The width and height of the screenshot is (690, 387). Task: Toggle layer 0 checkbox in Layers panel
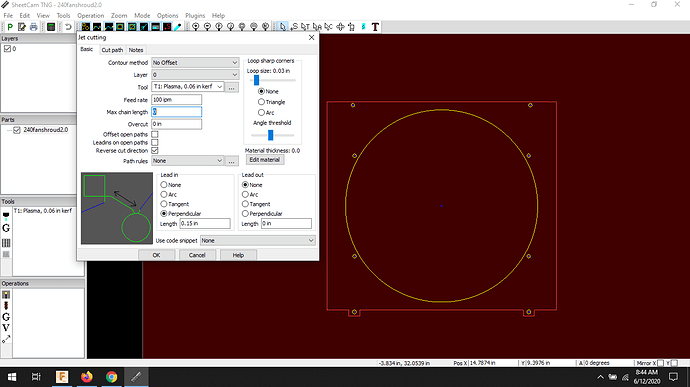pos(7,49)
